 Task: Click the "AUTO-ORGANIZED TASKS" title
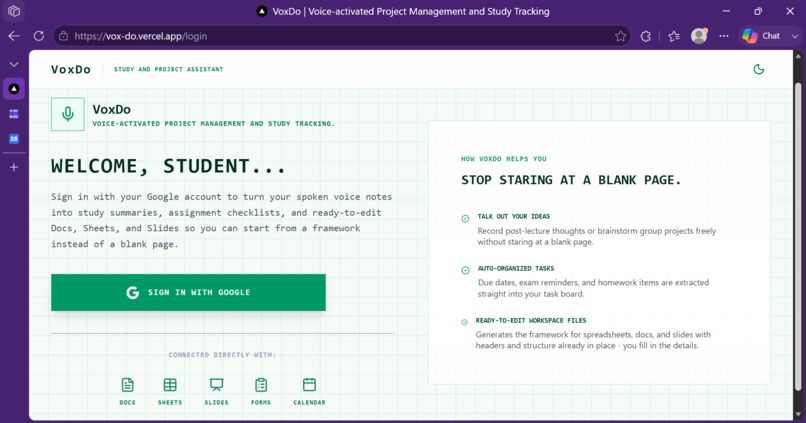pyautogui.click(x=516, y=268)
